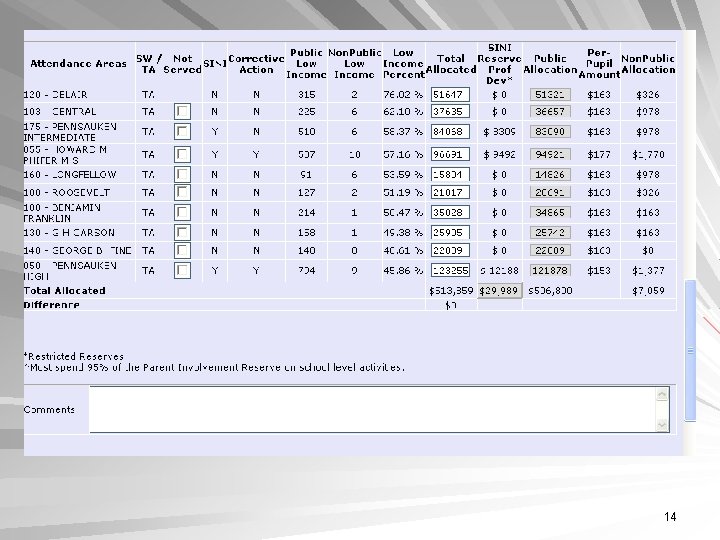
Task: Click G H Carson Public Allocation field
Action: pyautogui.click(x=550, y=232)
